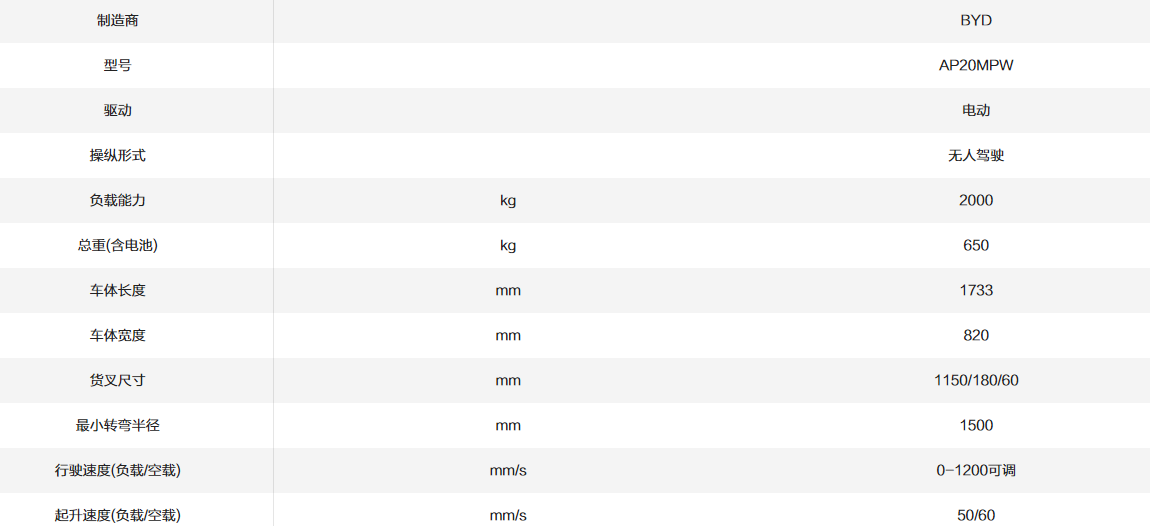The height and width of the screenshot is (526, 1150).
Task: Select the 无人驾驶 value cell
Action: point(975,155)
